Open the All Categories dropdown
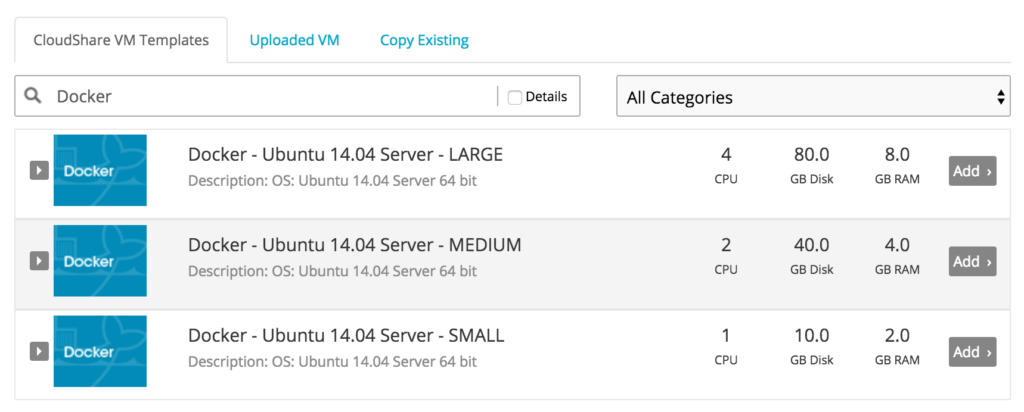 (813, 97)
